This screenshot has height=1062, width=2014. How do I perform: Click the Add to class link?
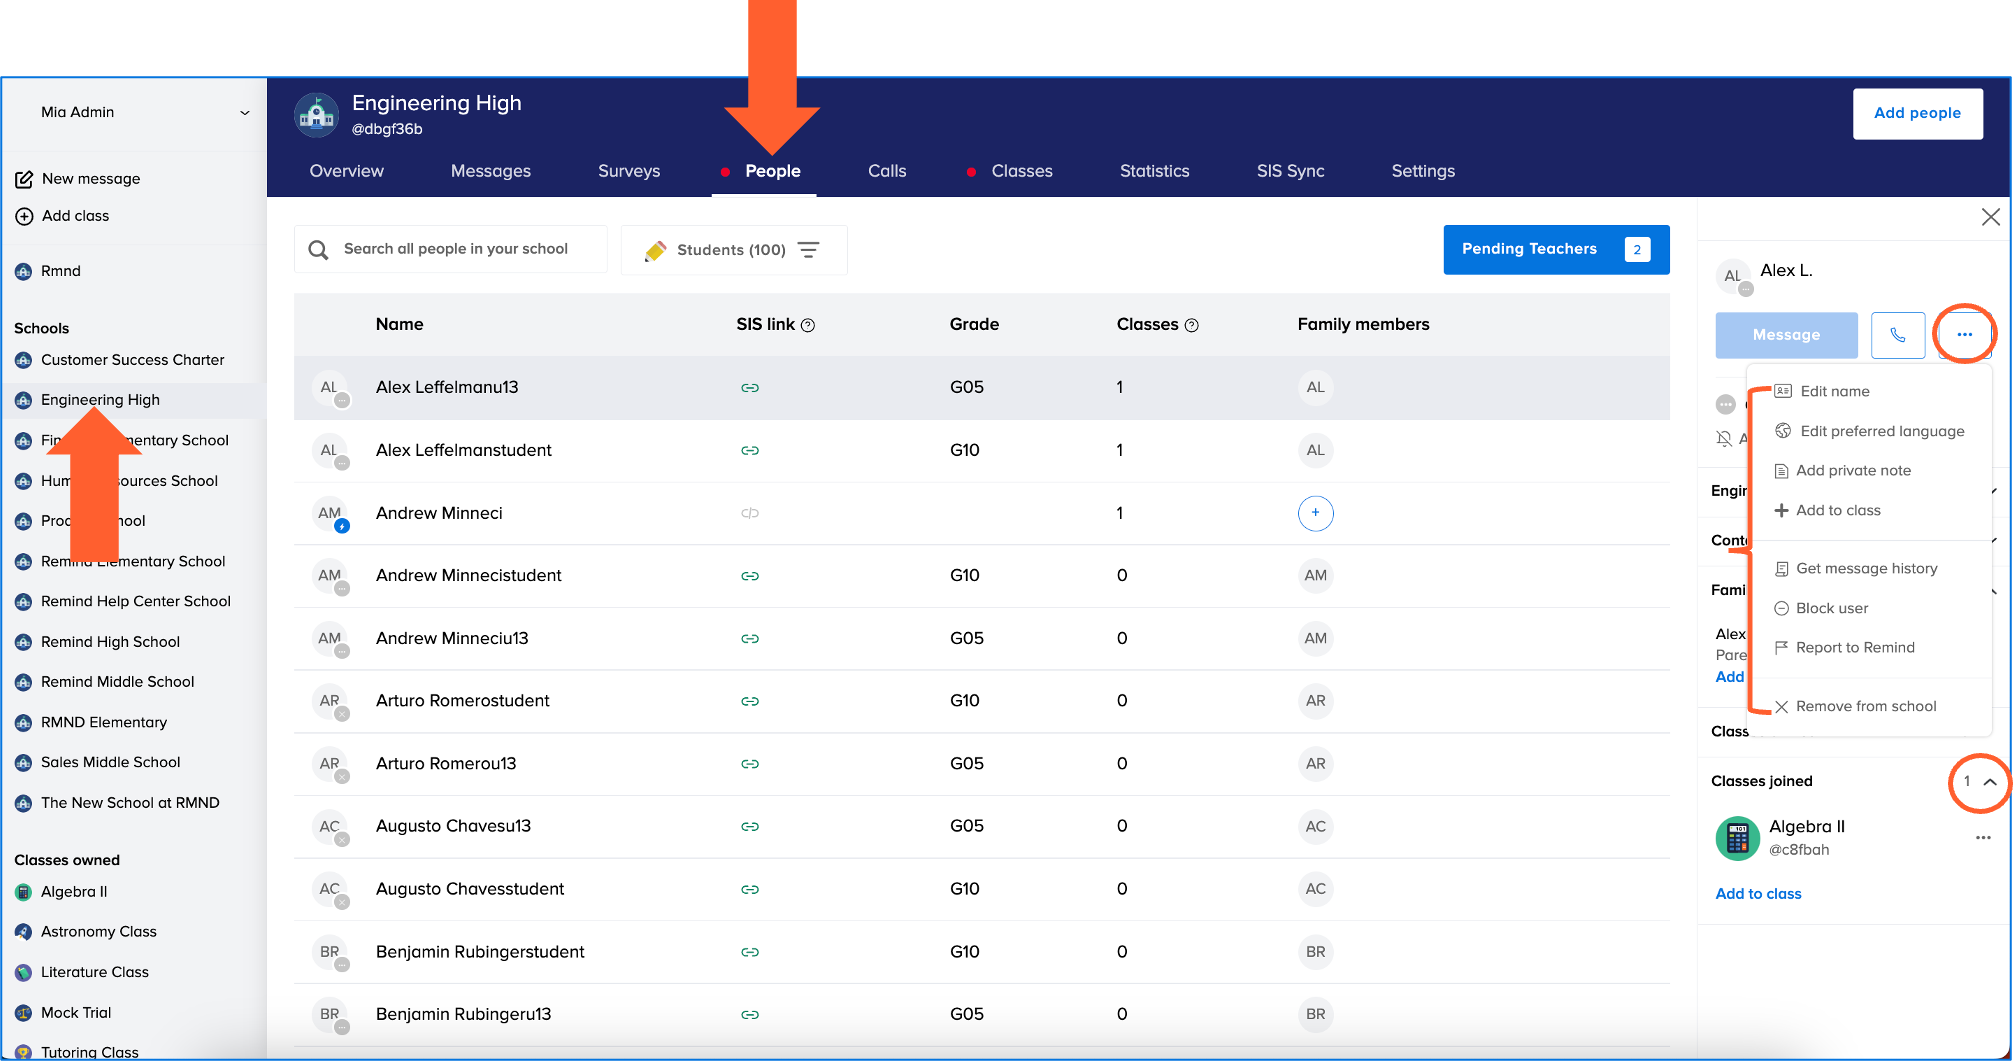pyautogui.click(x=1758, y=894)
